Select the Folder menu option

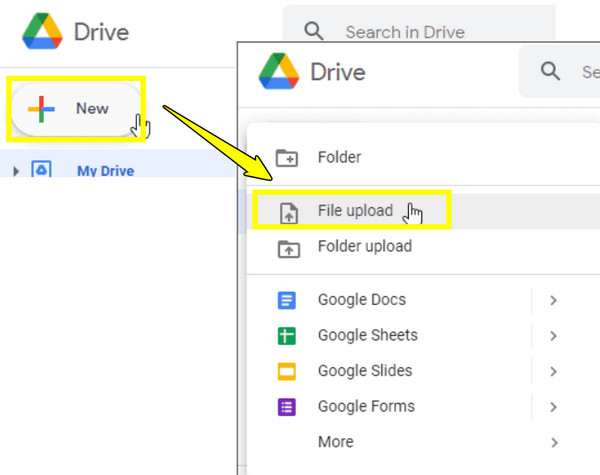(339, 157)
